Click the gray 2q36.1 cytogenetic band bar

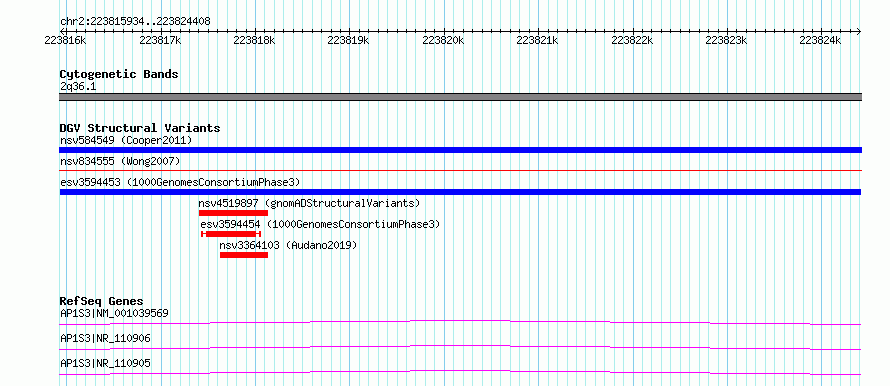tap(460, 97)
